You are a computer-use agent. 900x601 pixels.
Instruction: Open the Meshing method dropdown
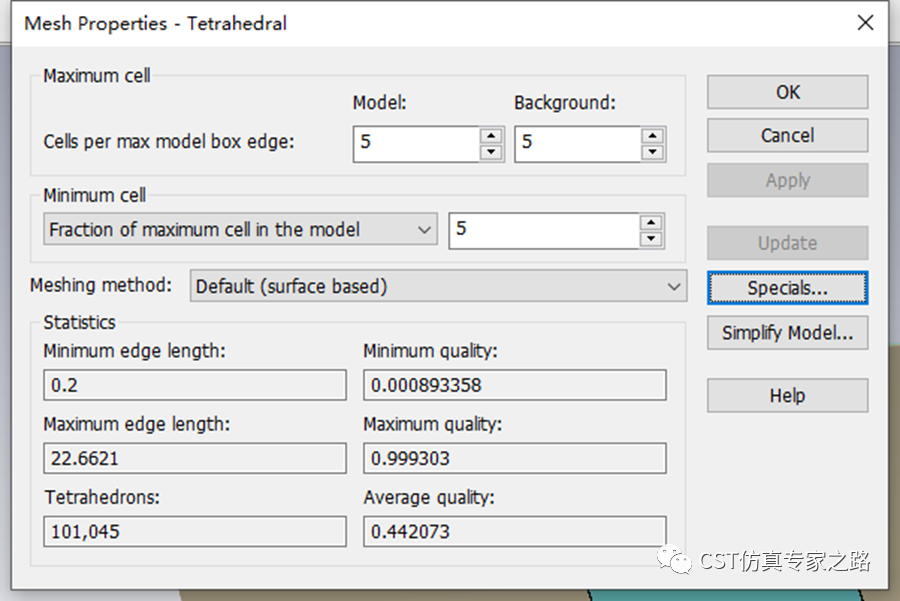click(438, 286)
